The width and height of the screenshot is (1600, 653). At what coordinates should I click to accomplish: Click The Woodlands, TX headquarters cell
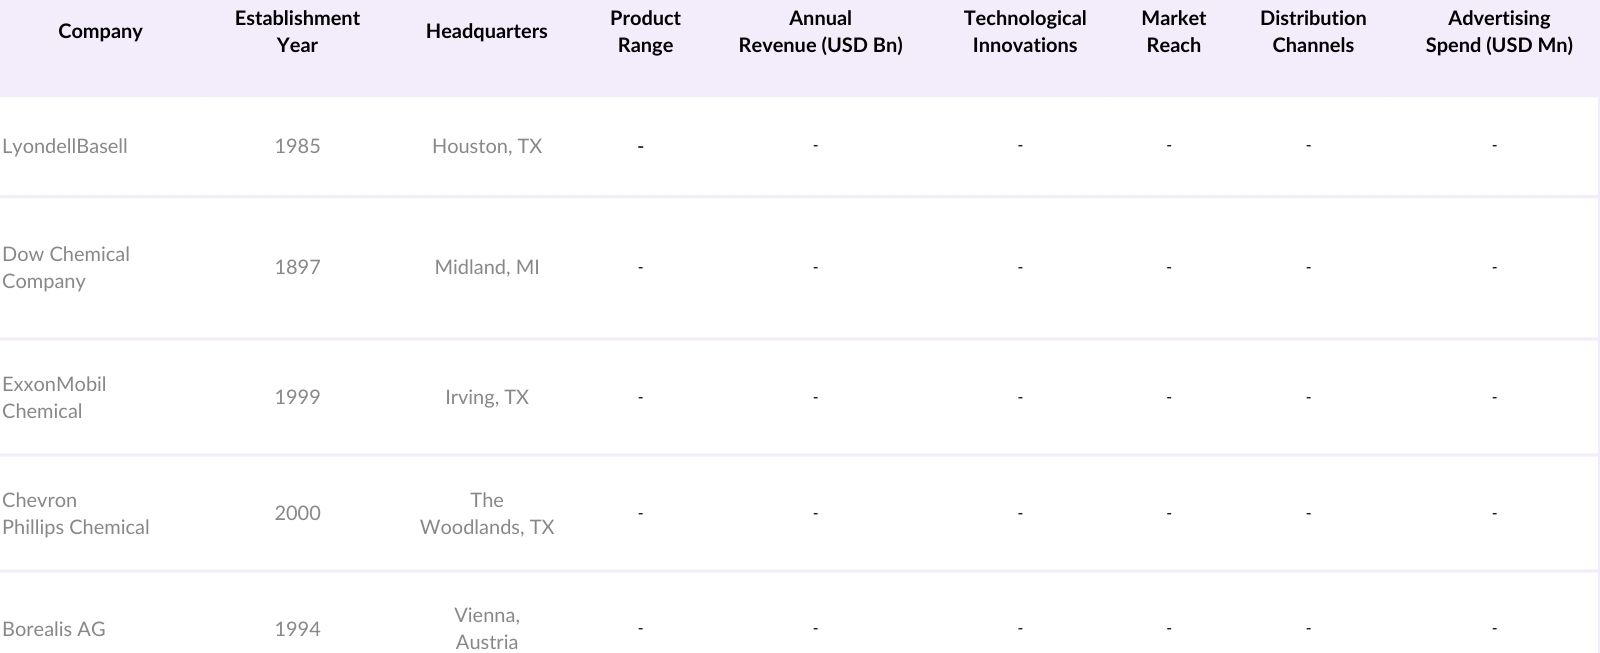click(x=486, y=513)
